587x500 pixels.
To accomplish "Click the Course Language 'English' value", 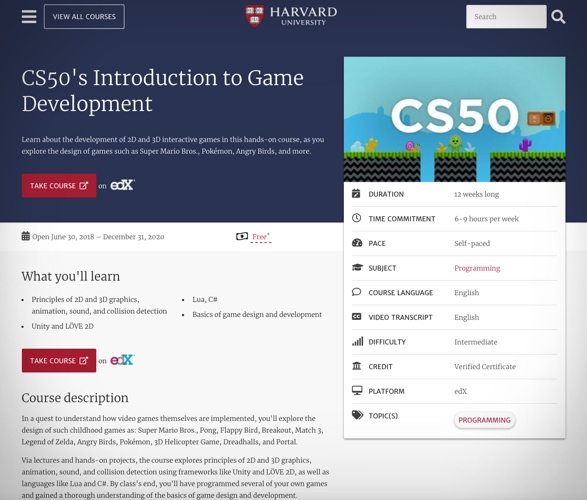I will pyautogui.click(x=466, y=293).
